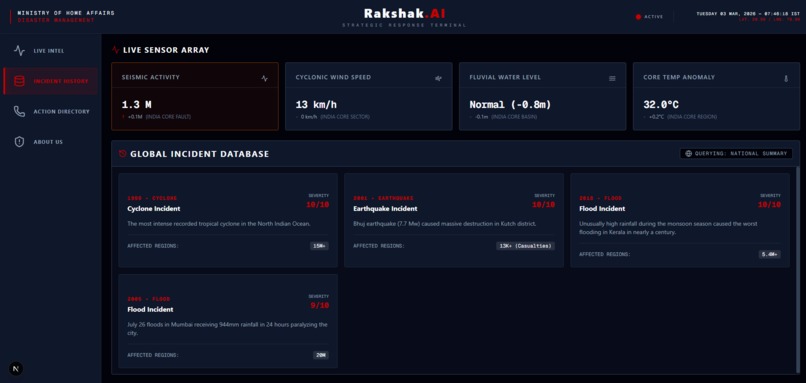
Task: Click the Seismic Activity card title
Action: 151,77
